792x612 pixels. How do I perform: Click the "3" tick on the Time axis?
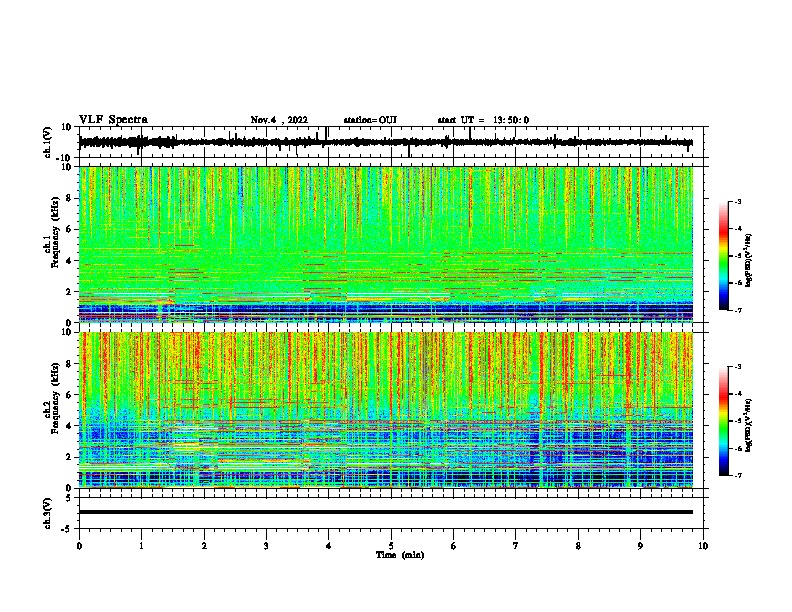[266, 546]
